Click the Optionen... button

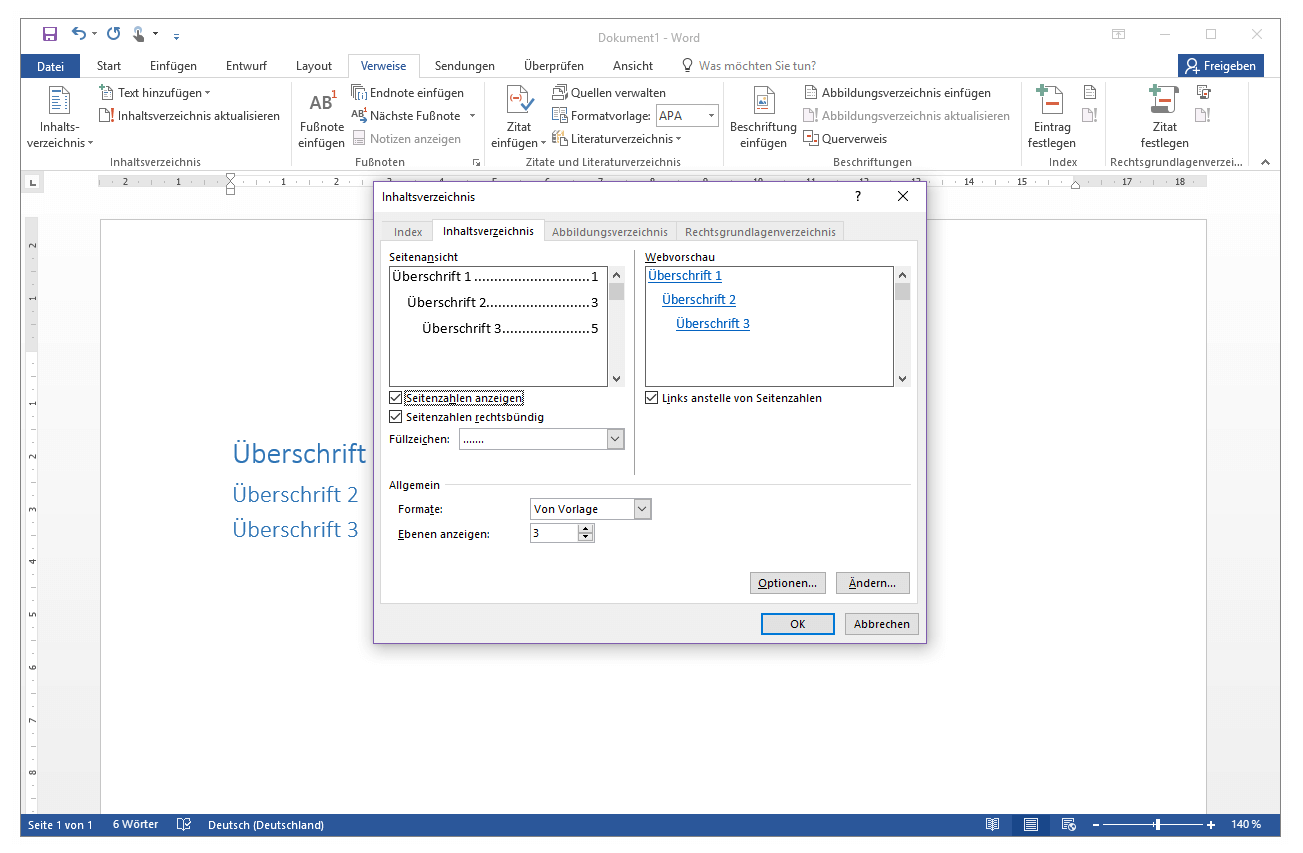click(787, 583)
